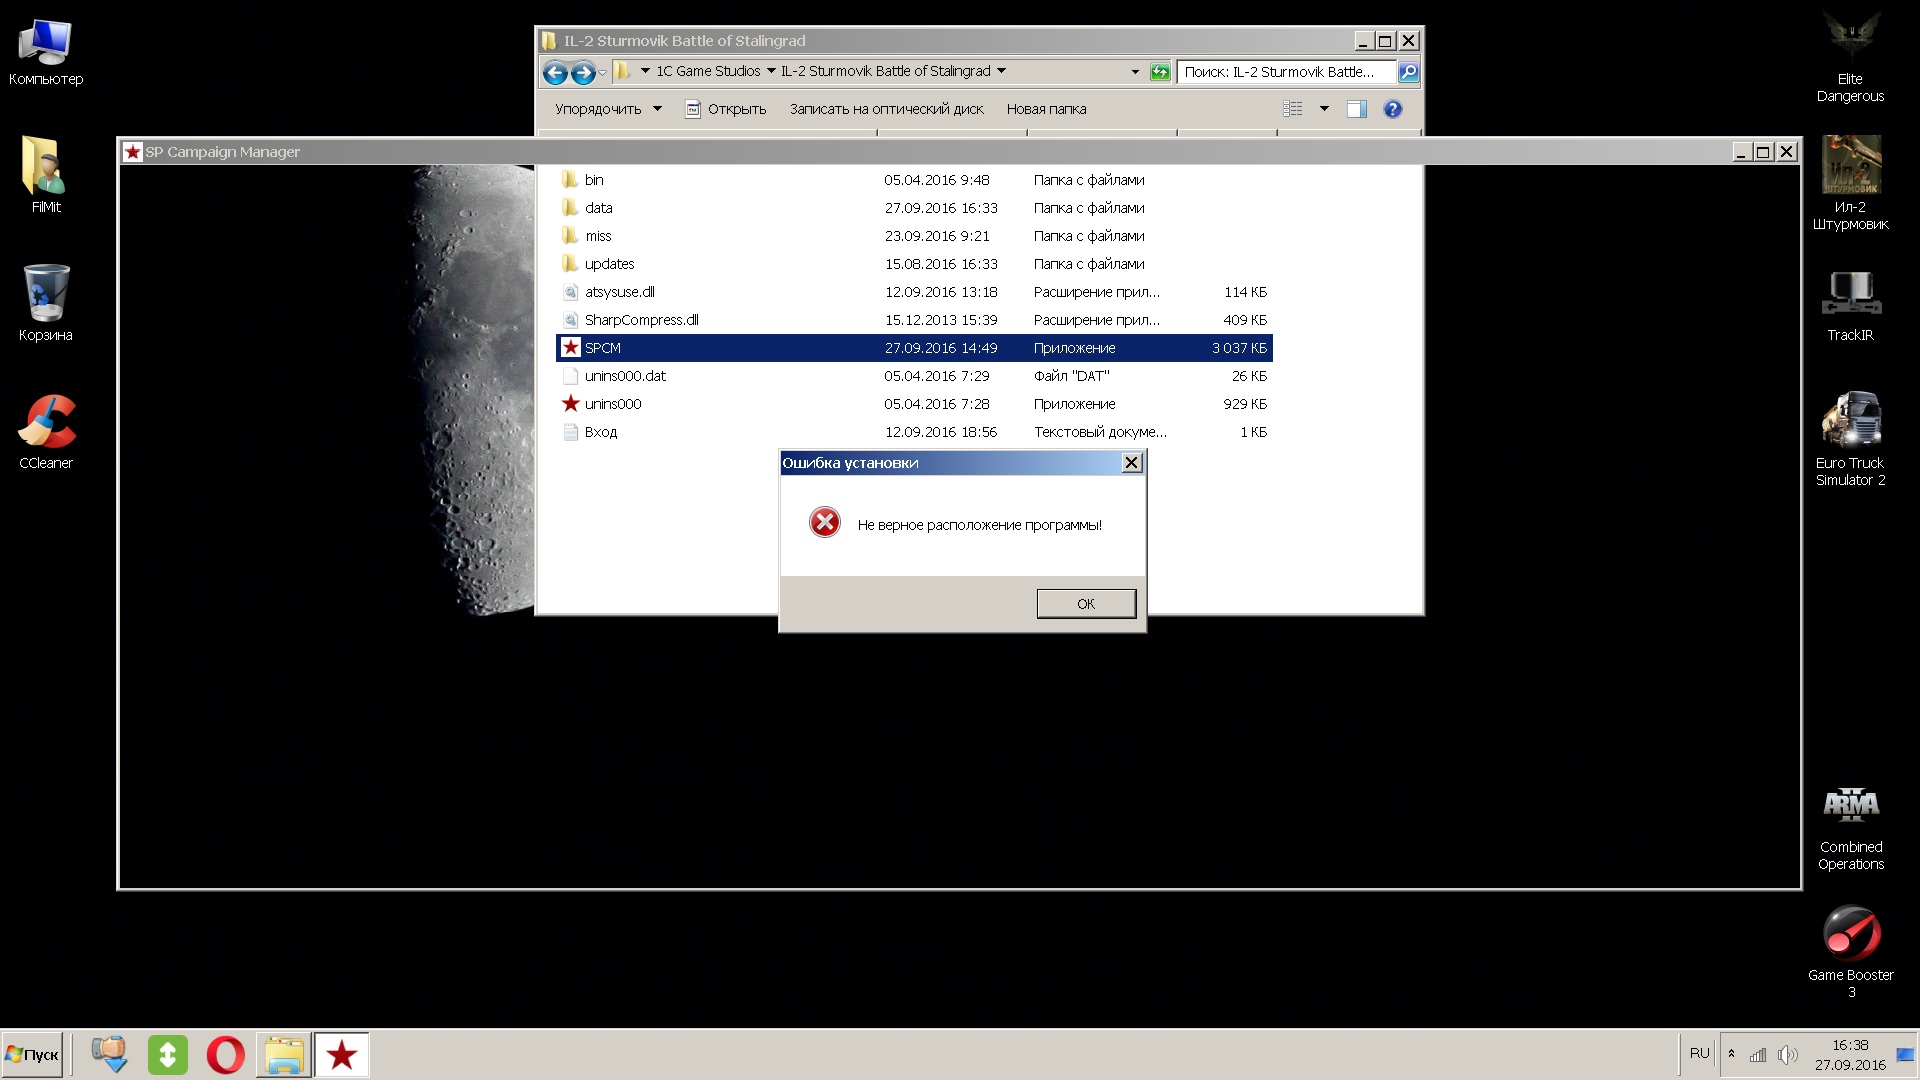Select the SharpCompress.dll file
The image size is (1920, 1080).
pyautogui.click(x=914, y=320)
